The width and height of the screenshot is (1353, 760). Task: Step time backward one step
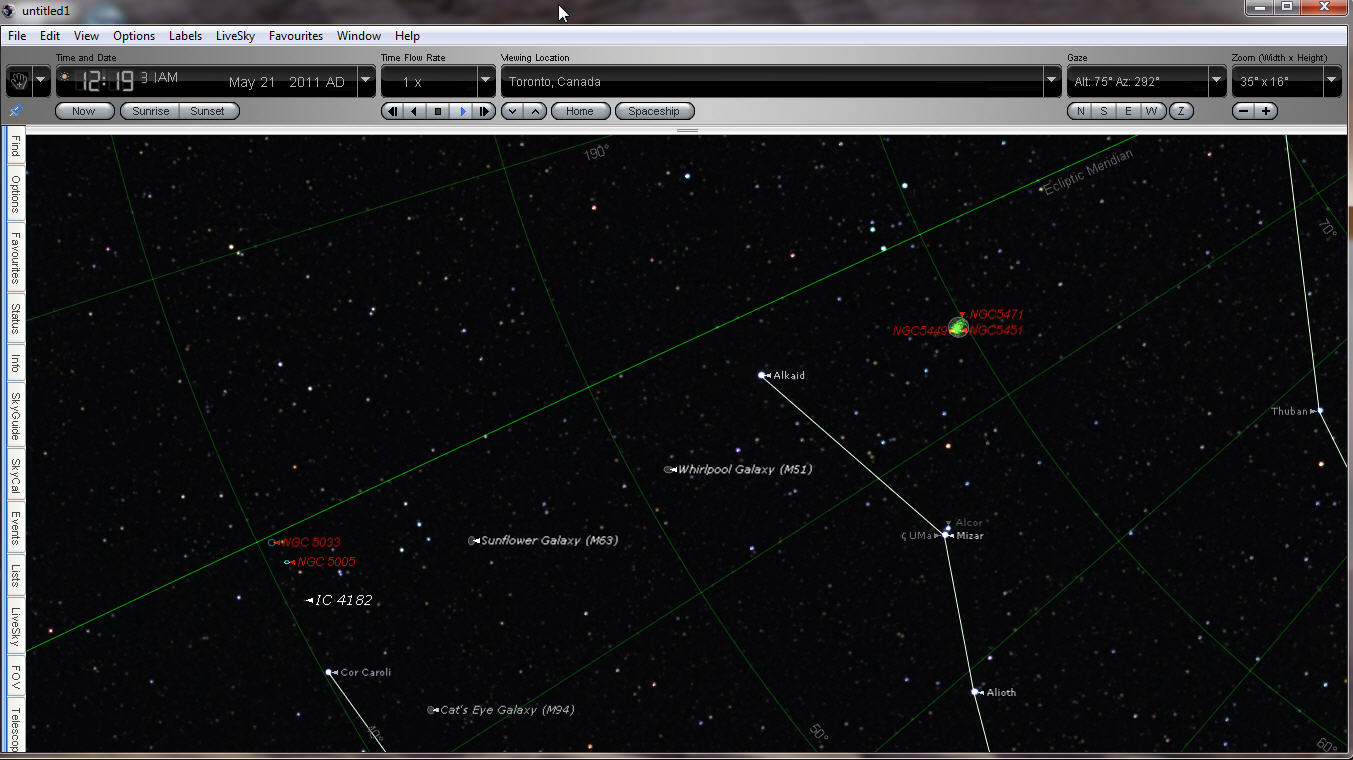pos(391,111)
